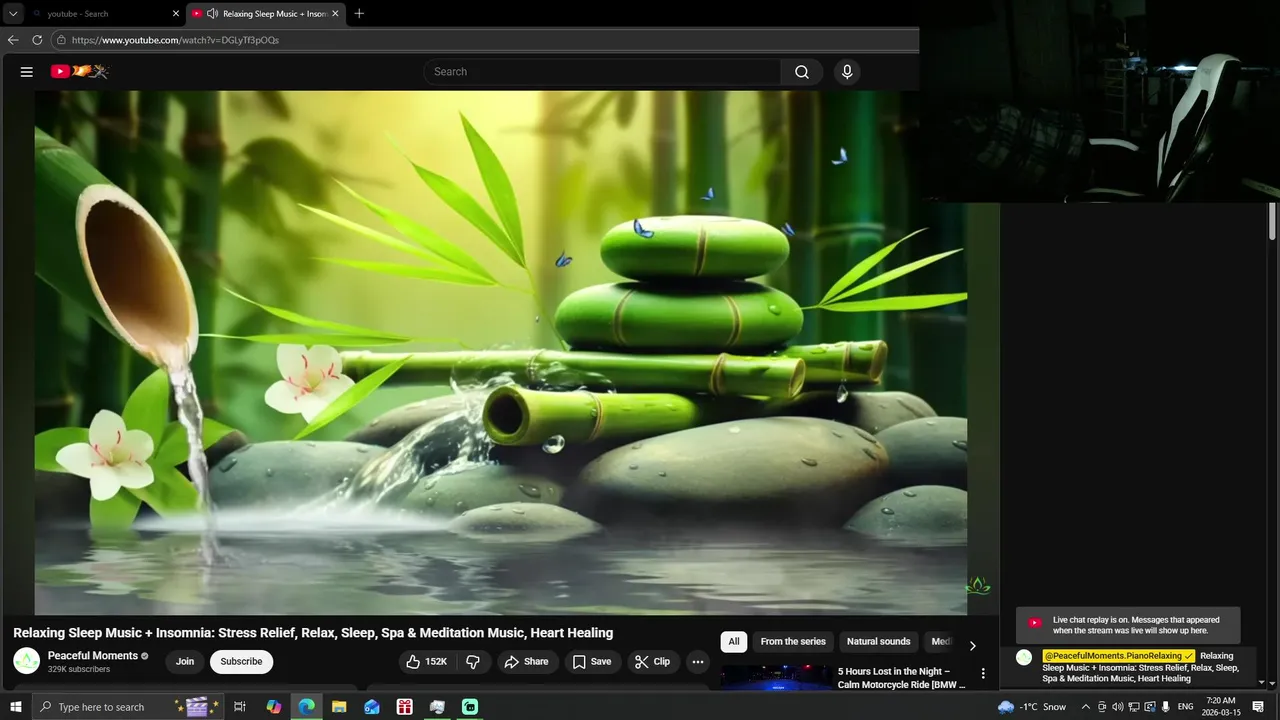Open the 5 Hours Lost in the Night video
This screenshot has height=720, width=1280.
pos(902,678)
